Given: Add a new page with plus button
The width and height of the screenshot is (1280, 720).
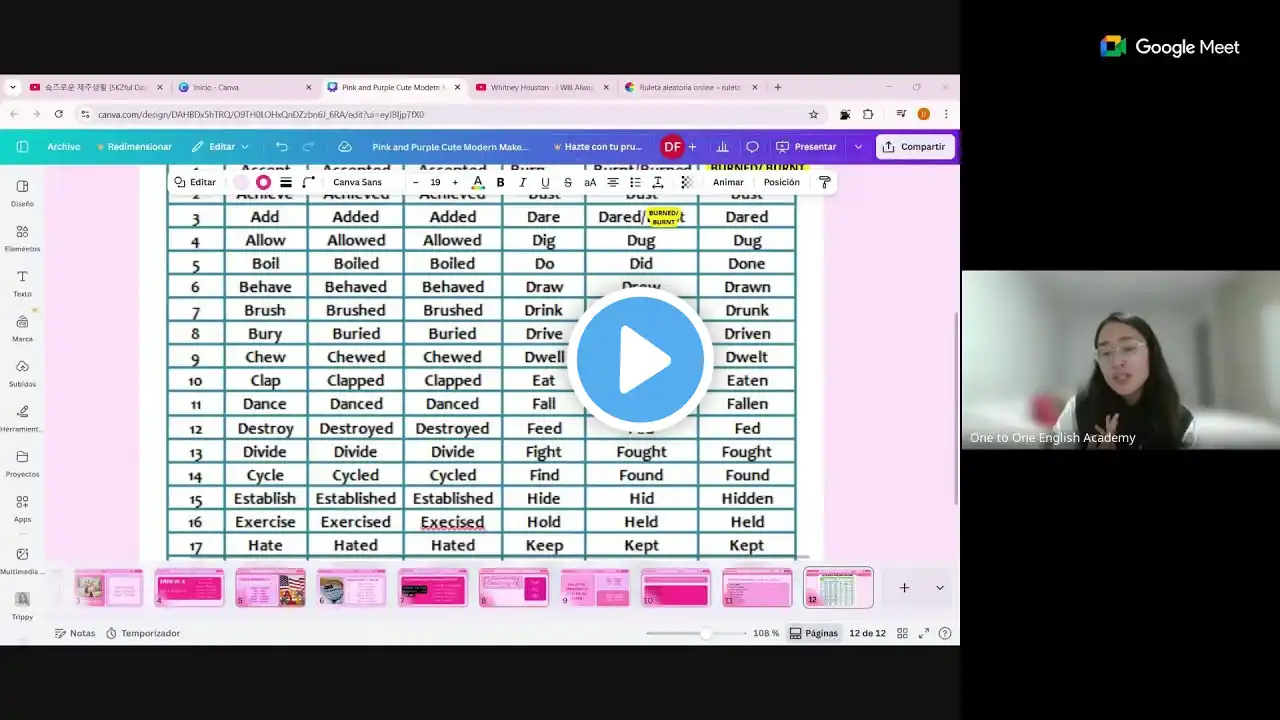Looking at the screenshot, I should (x=904, y=588).
